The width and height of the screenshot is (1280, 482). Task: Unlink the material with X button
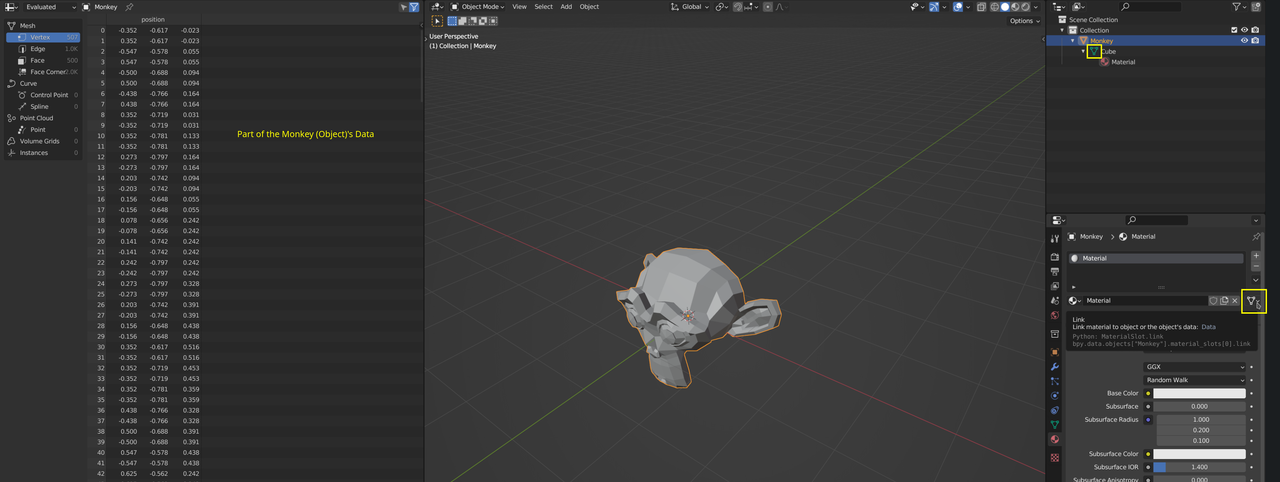(1235, 300)
